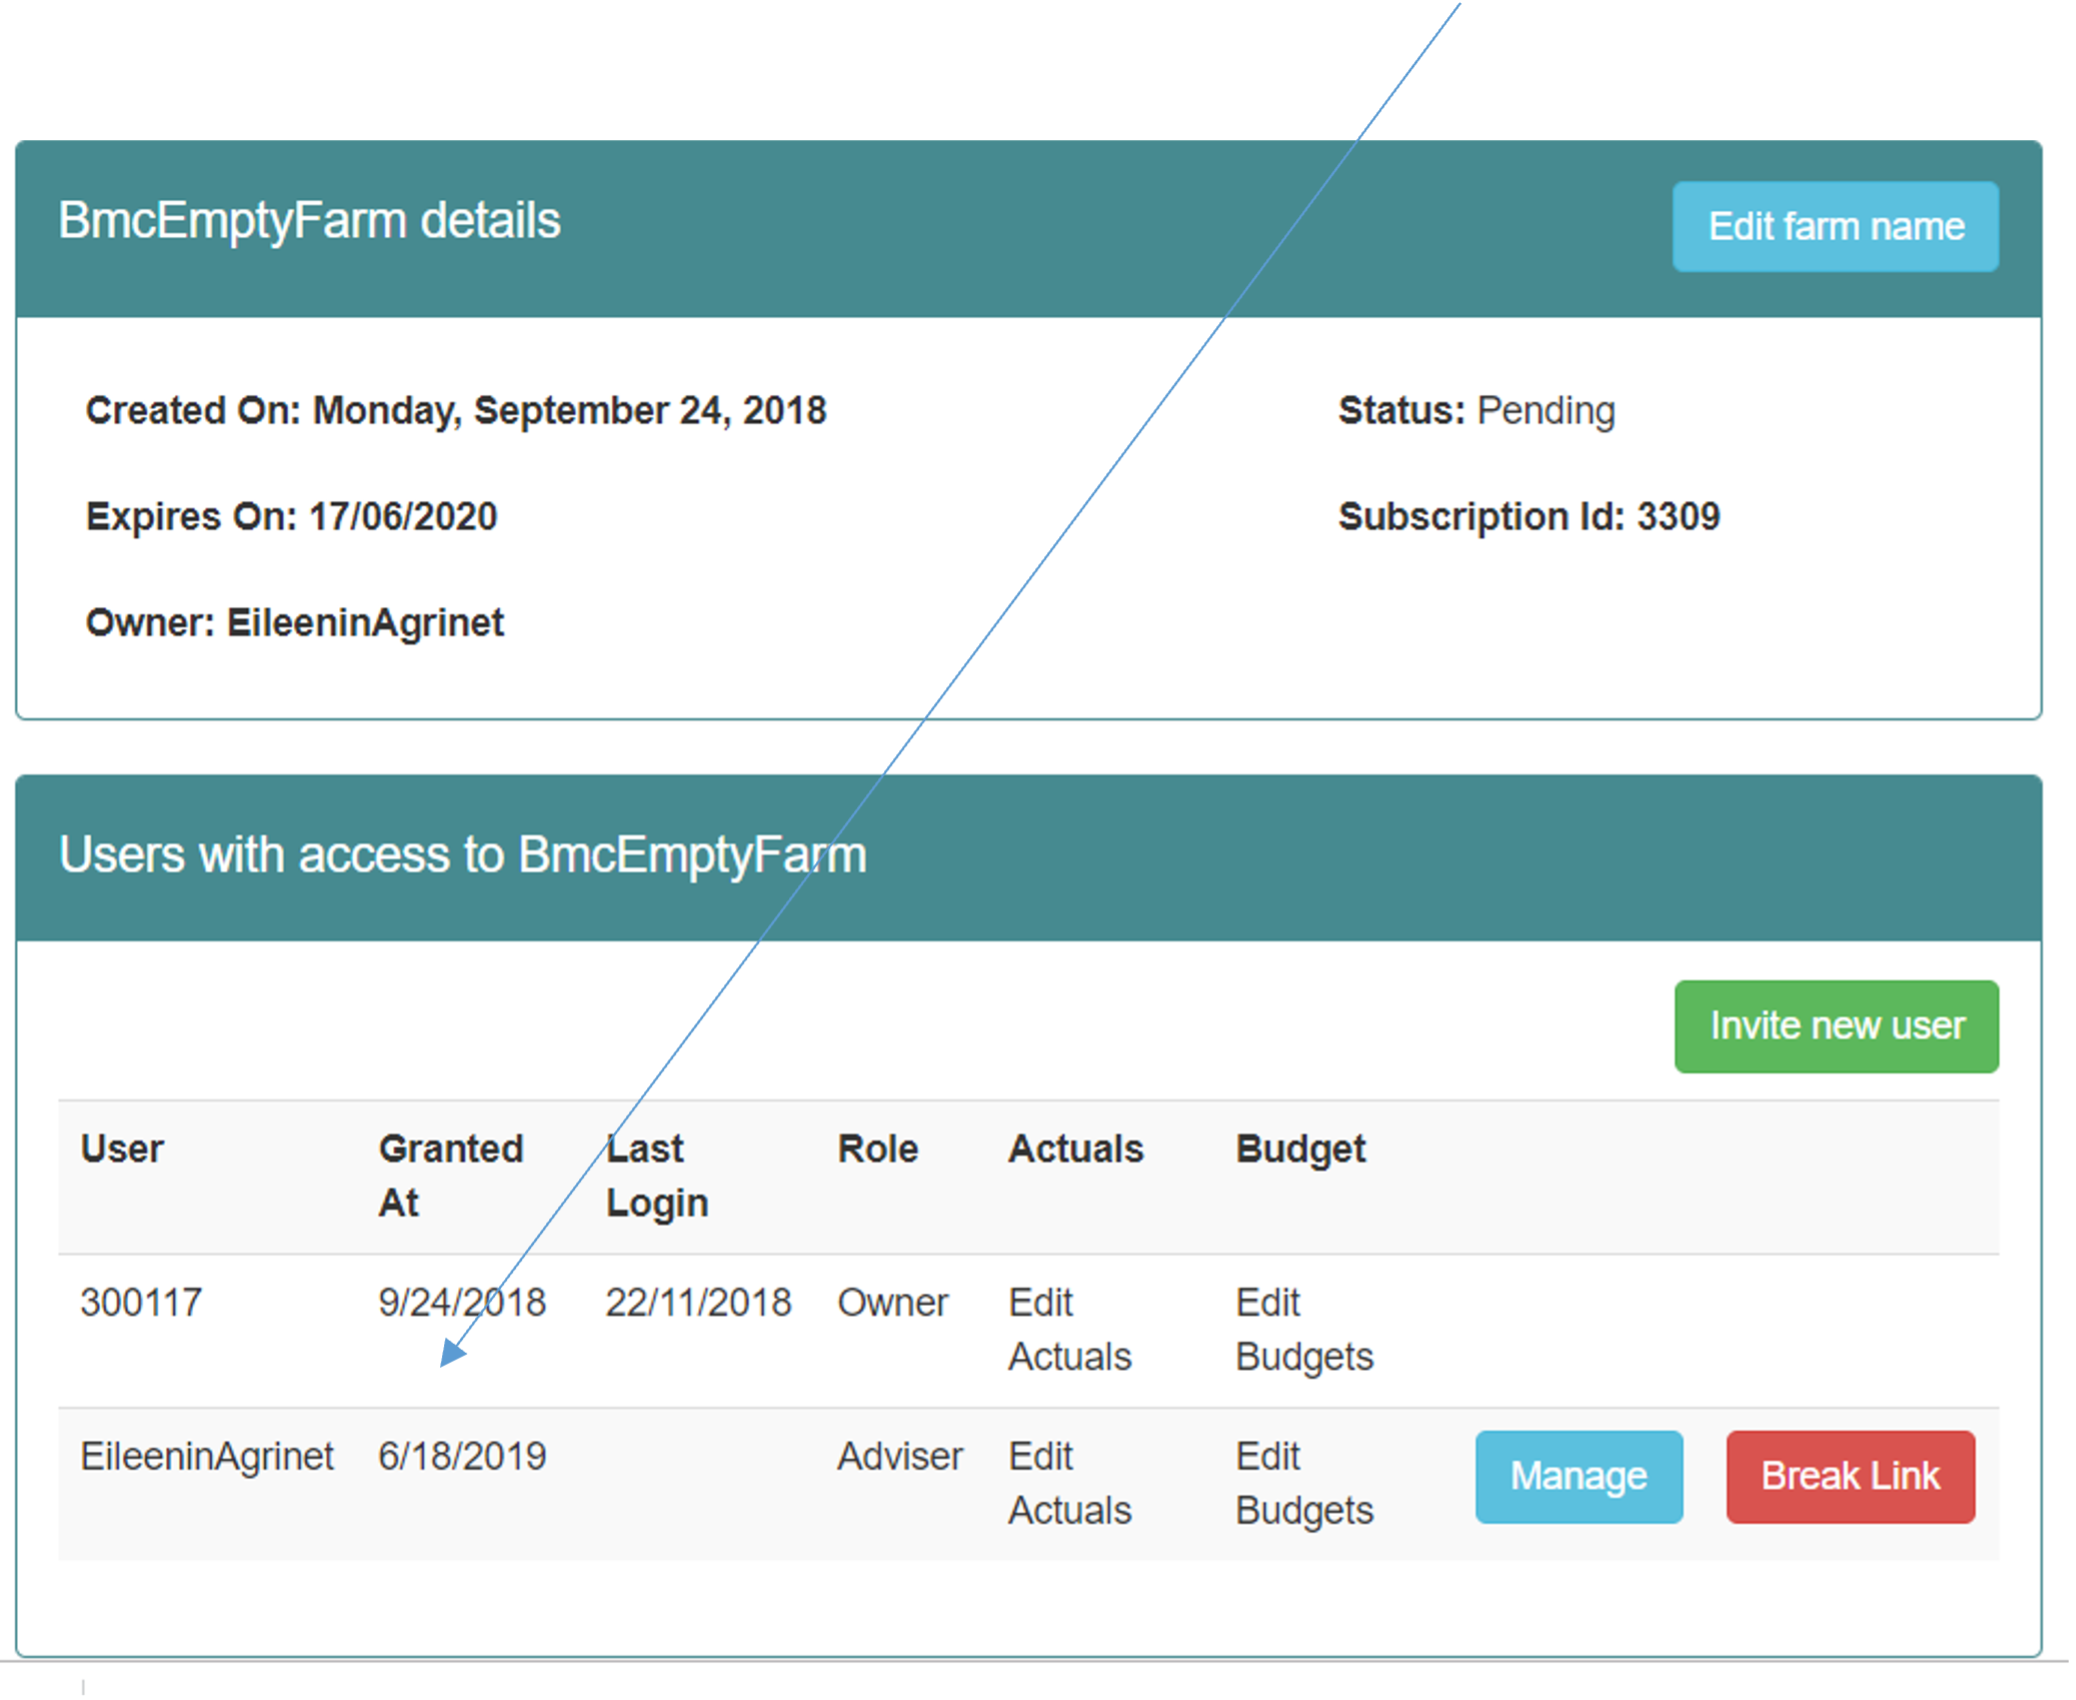Click the Edit farm name button

[x=1835, y=227]
